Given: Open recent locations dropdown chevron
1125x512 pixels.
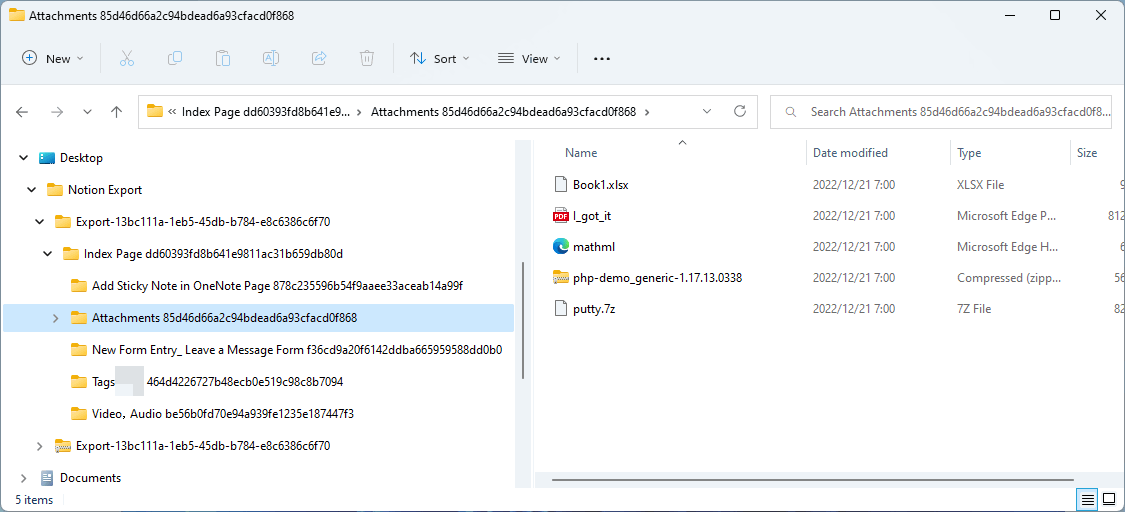Looking at the screenshot, I should [x=88, y=112].
